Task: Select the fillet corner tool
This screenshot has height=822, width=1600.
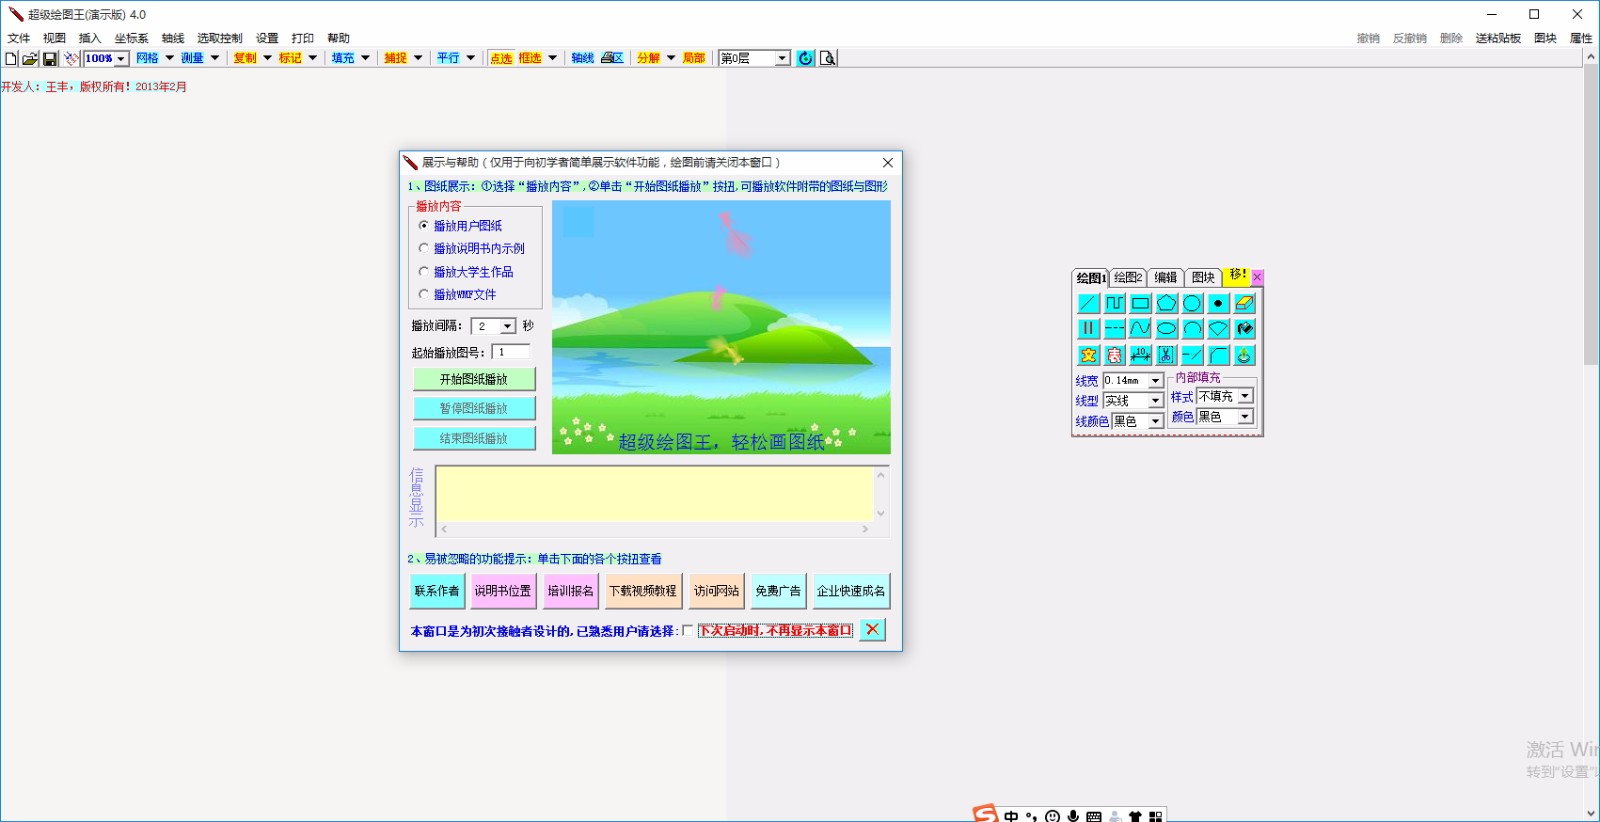Action: click(1218, 355)
